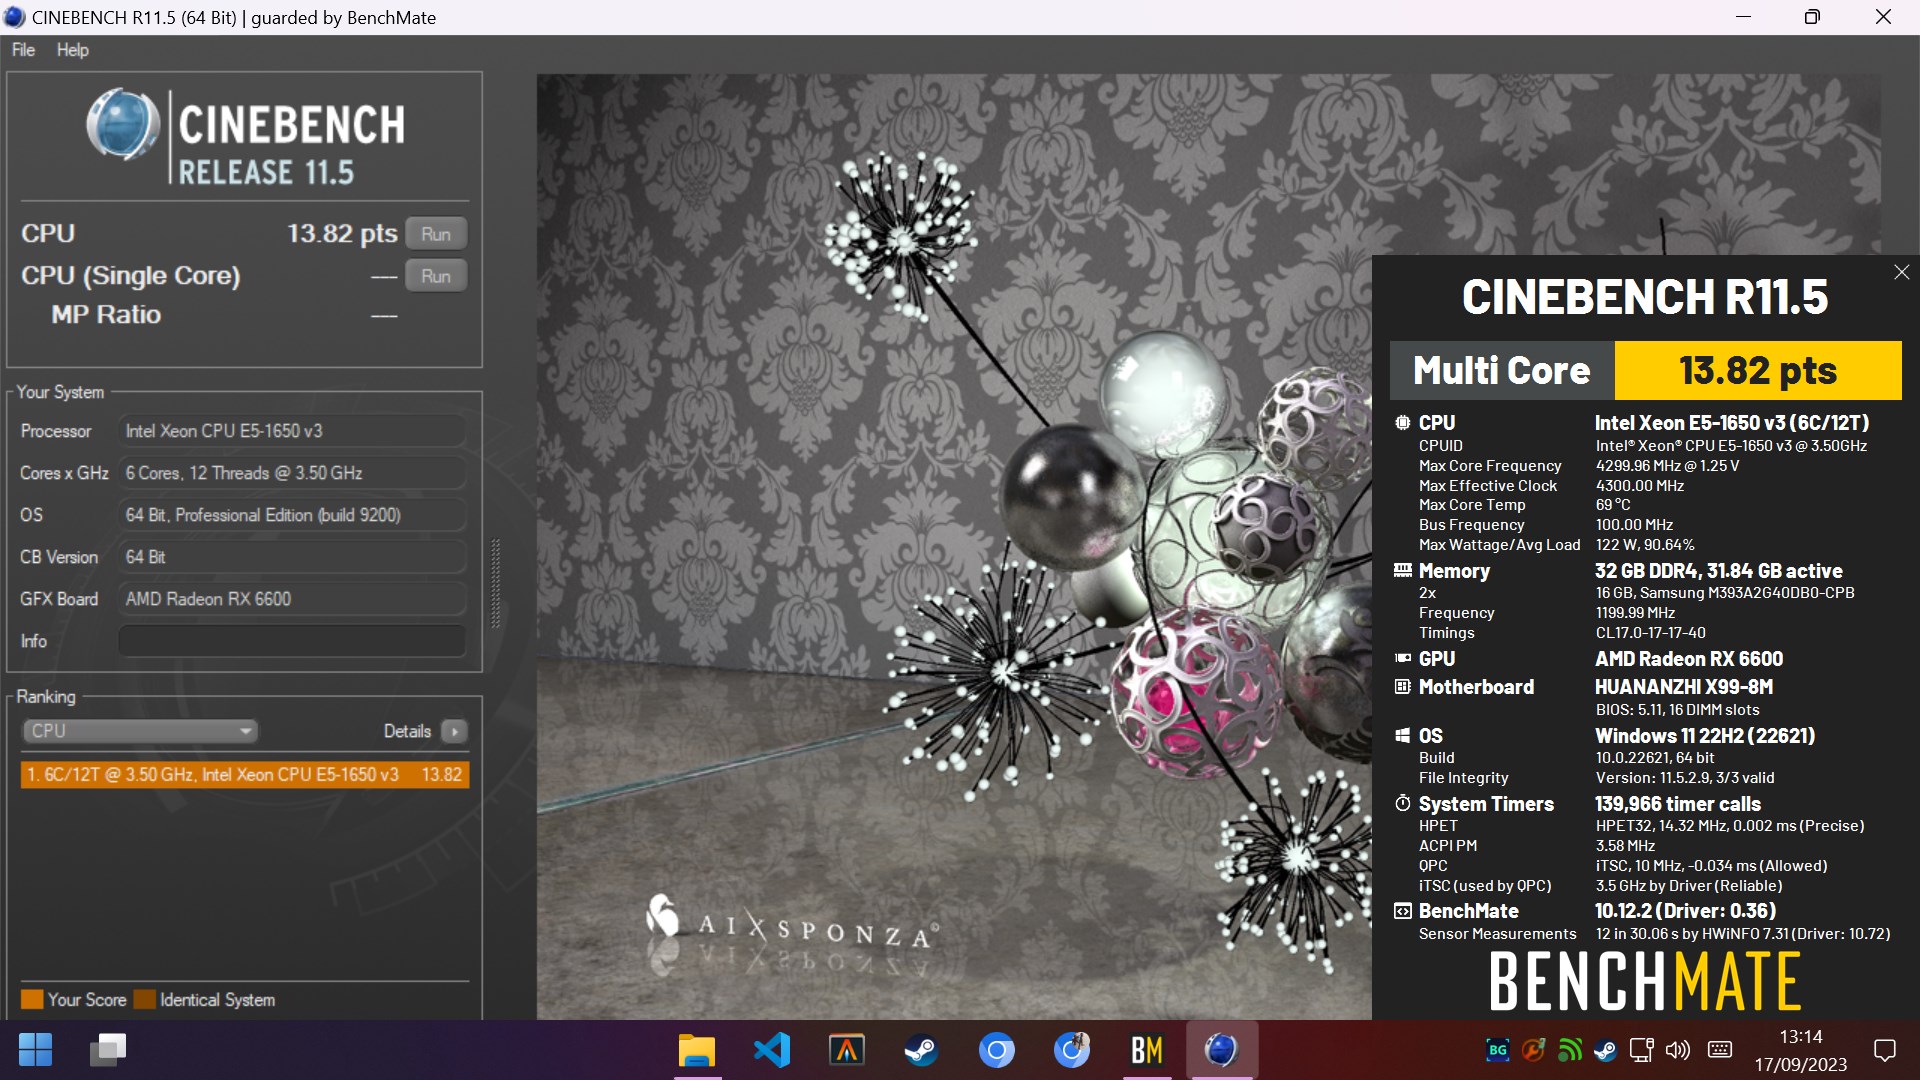Run the CPU Single Core benchmark
Viewport: 1920px width, 1080px height.
click(436, 276)
